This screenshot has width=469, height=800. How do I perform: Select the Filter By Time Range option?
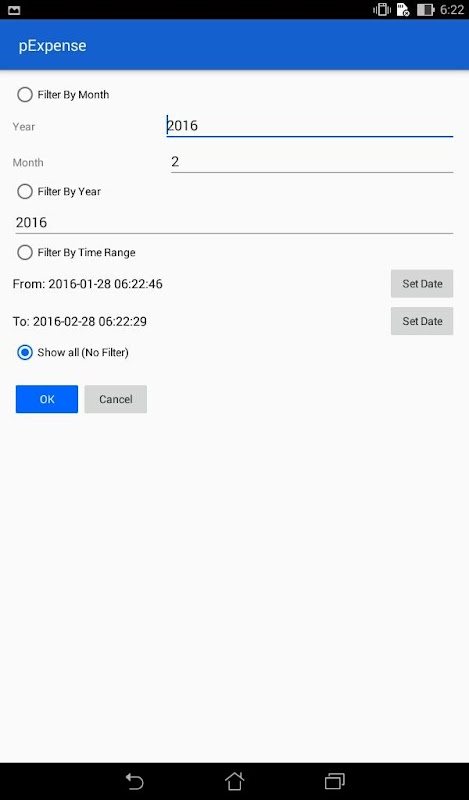coord(25,252)
